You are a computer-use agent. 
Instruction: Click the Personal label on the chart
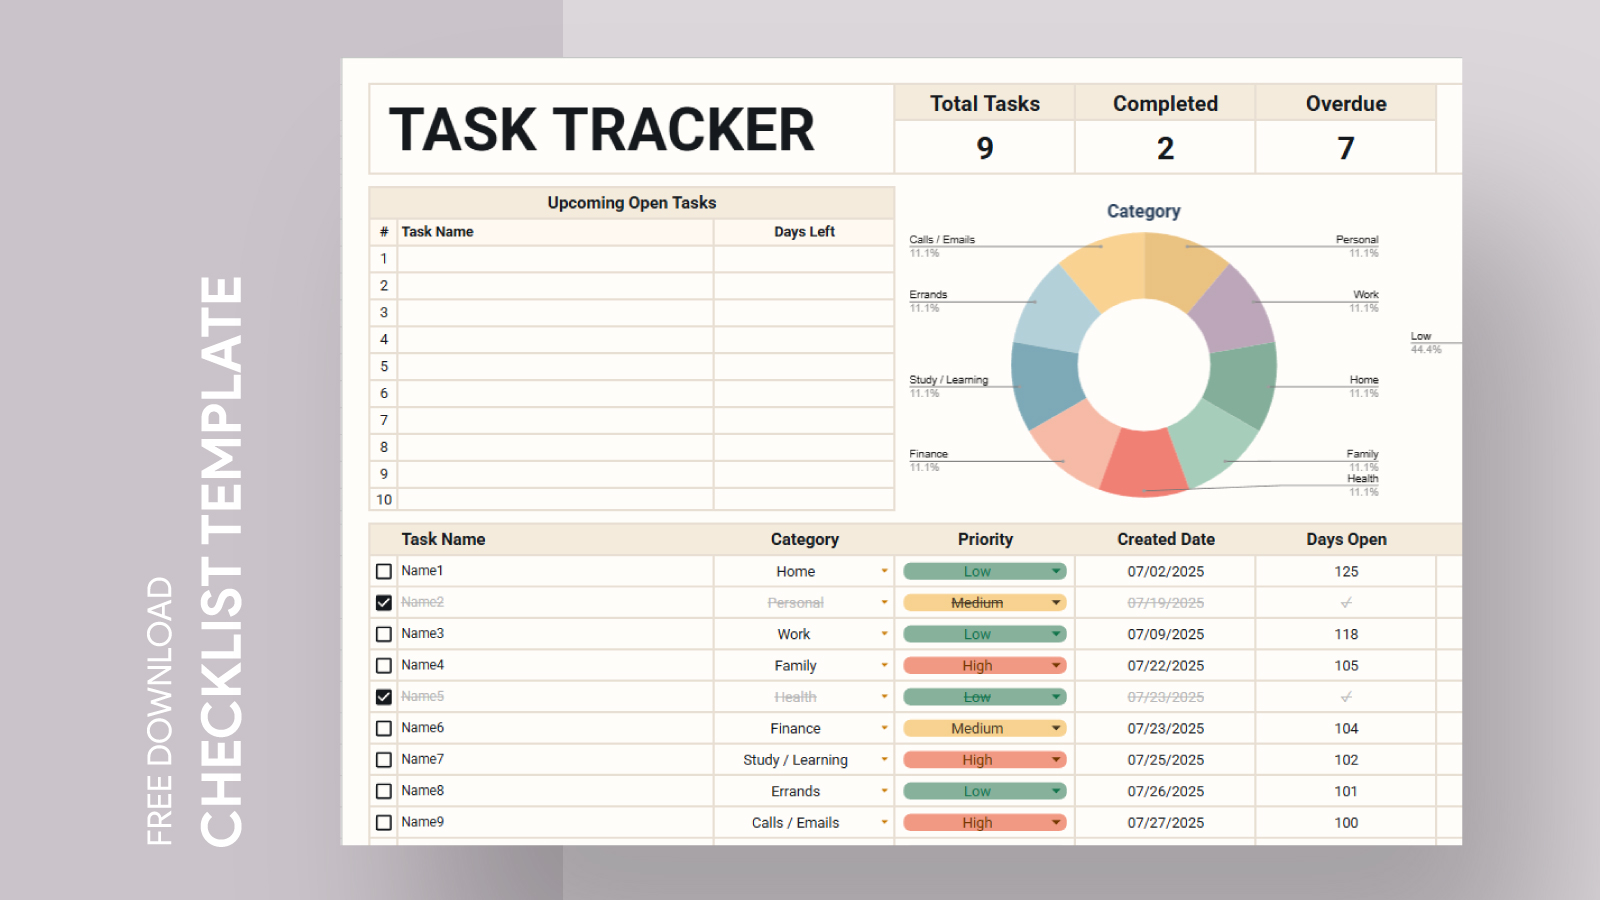[1357, 239]
